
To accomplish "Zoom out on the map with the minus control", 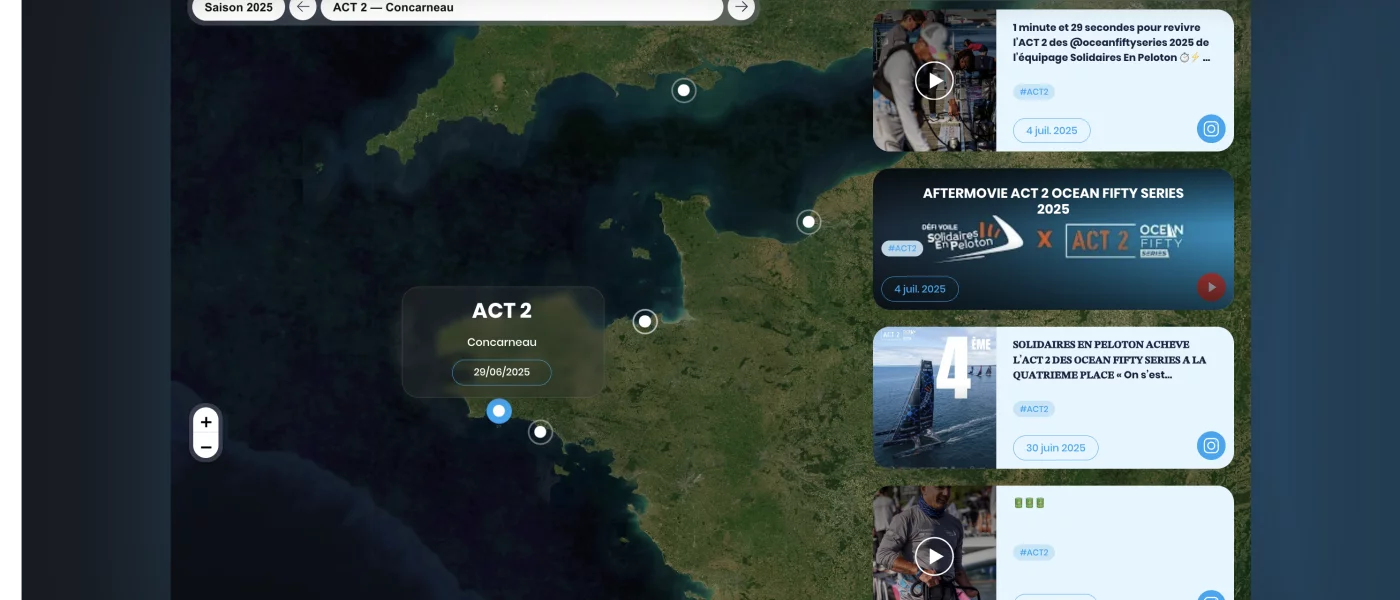I will click(x=205, y=446).
